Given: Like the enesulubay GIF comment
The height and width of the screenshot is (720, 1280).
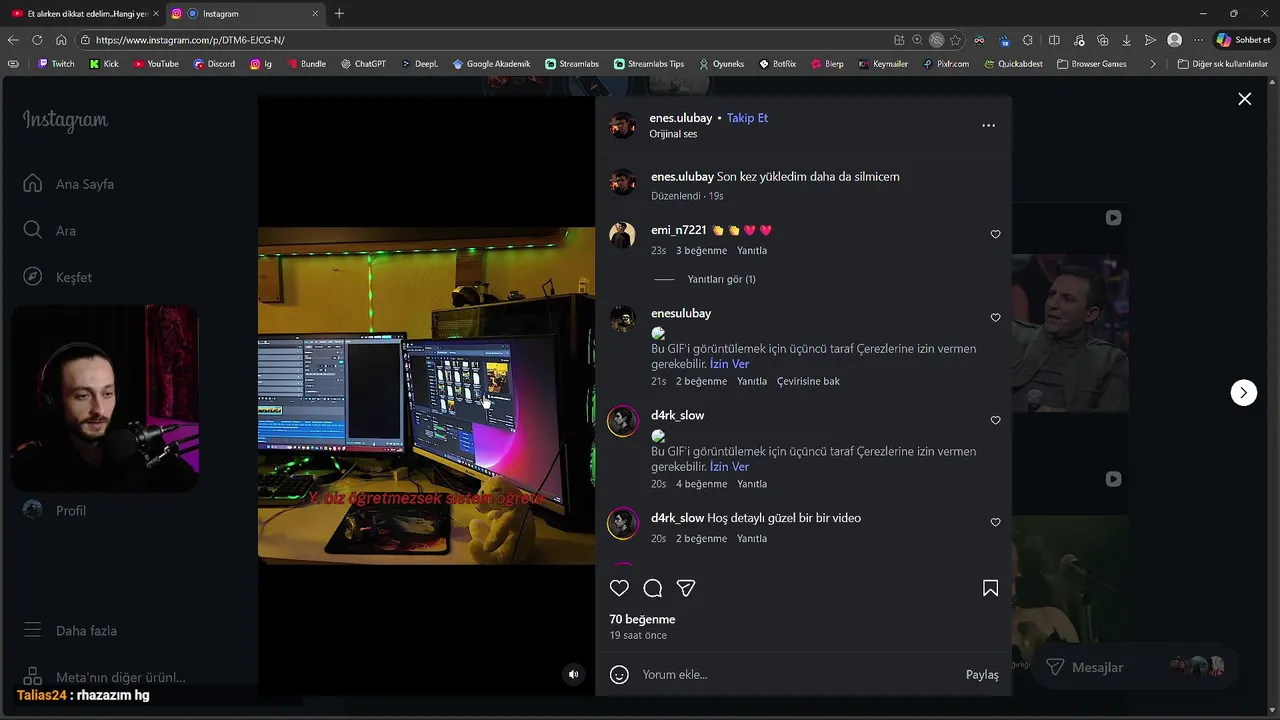Looking at the screenshot, I should coord(995,318).
